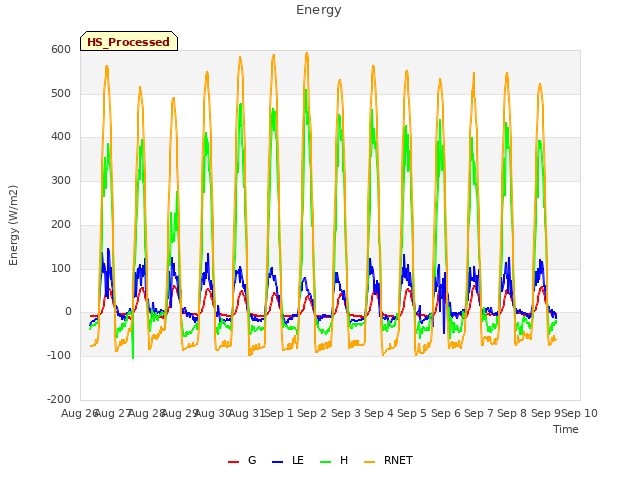Click the blue LE downward spike near Sep 6
This screenshot has width=640, height=480.
[x=444, y=333]
